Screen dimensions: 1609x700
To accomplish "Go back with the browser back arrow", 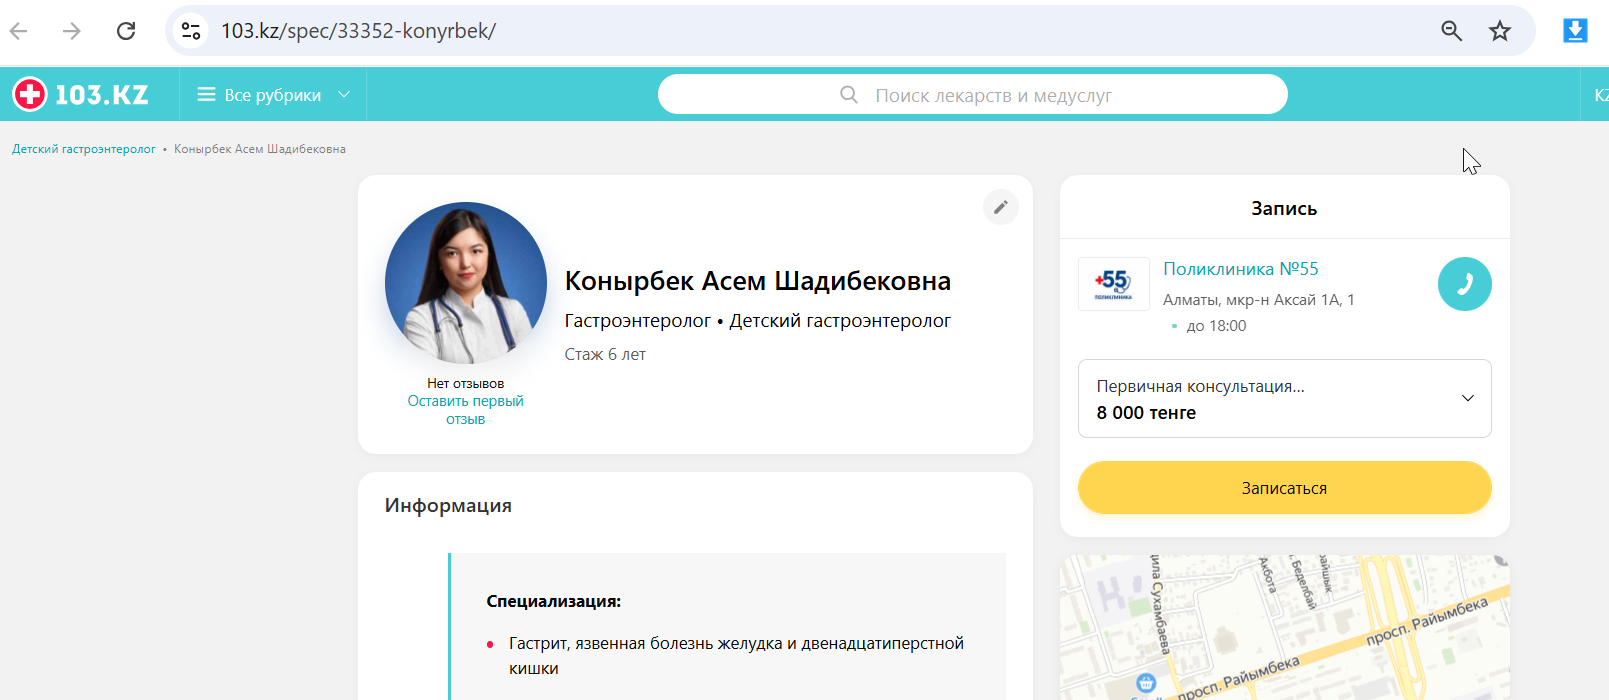I will [19, 31].
